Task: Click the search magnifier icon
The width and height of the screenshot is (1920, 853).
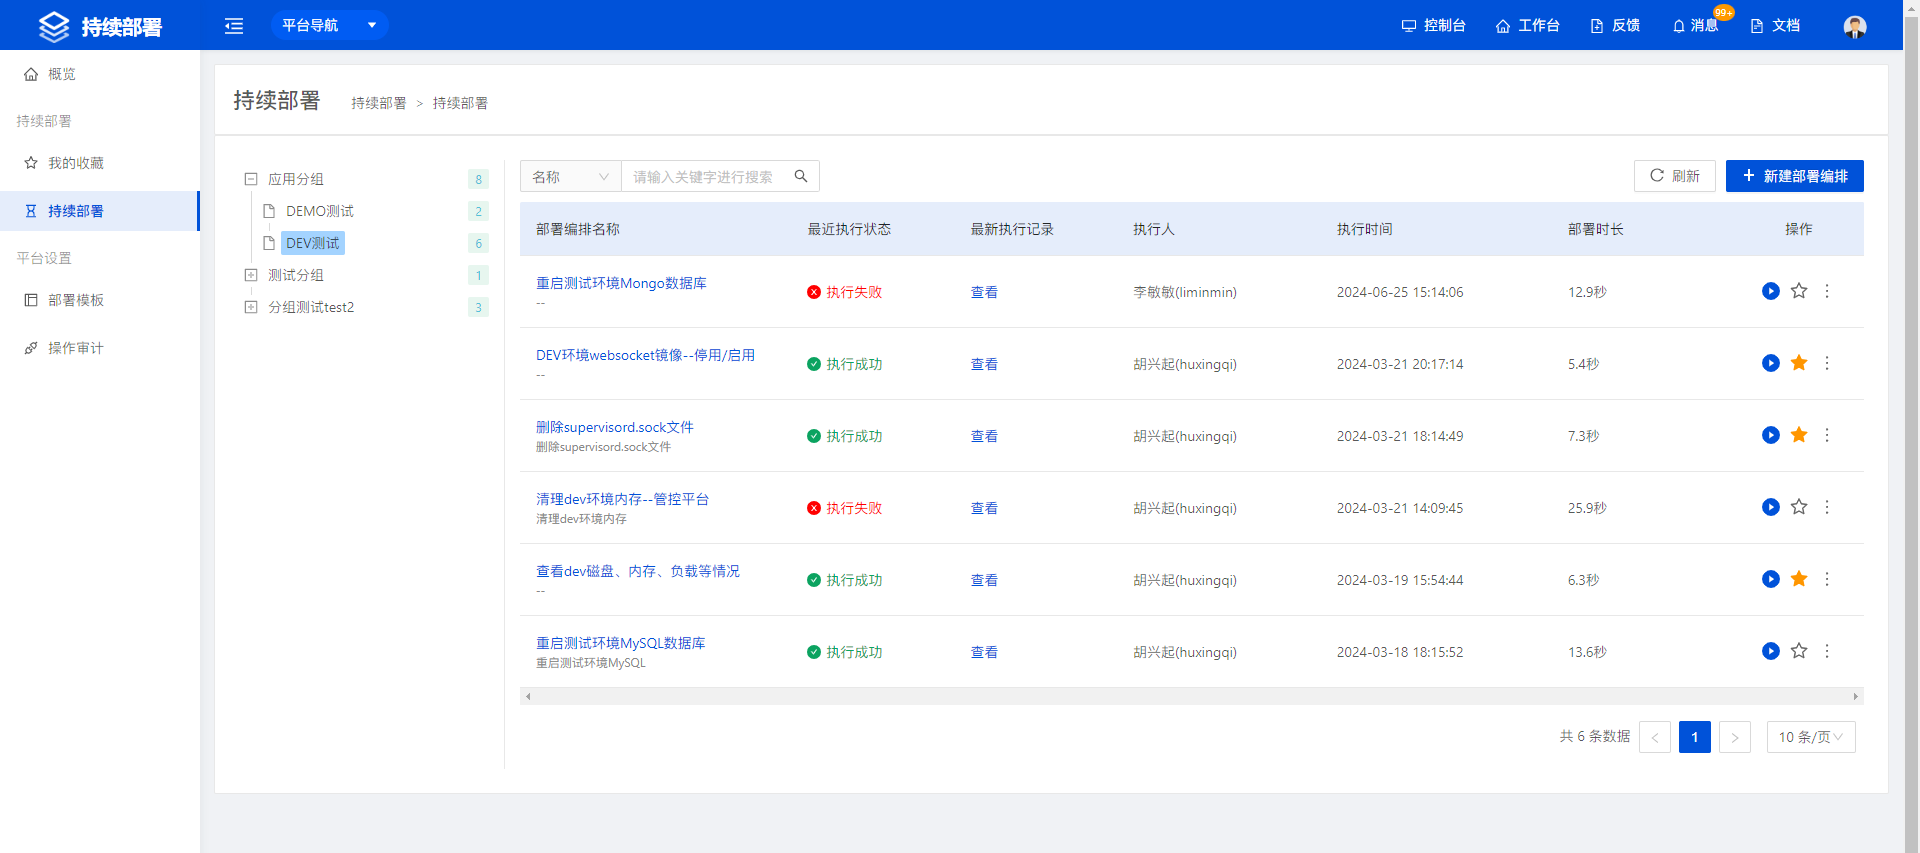Action: 801,176
